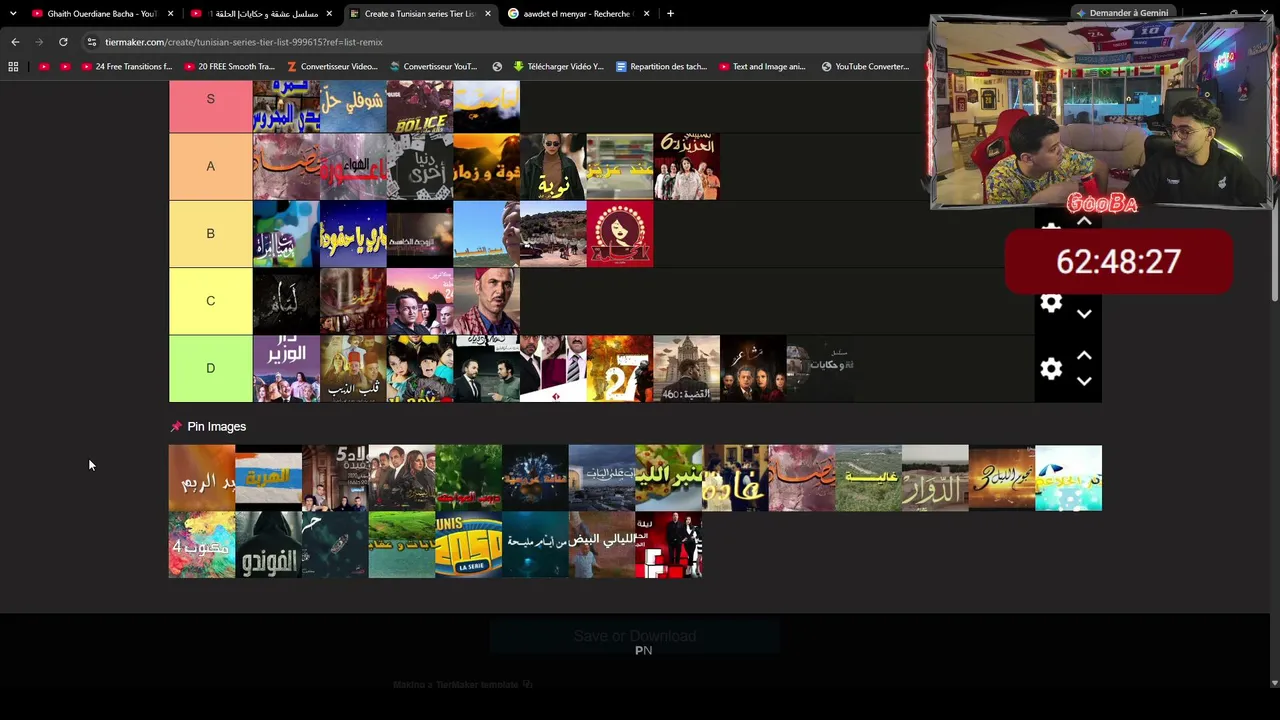
Task: Select the 'القضية 460' image in D tier
Action: (x=686, y=368)
